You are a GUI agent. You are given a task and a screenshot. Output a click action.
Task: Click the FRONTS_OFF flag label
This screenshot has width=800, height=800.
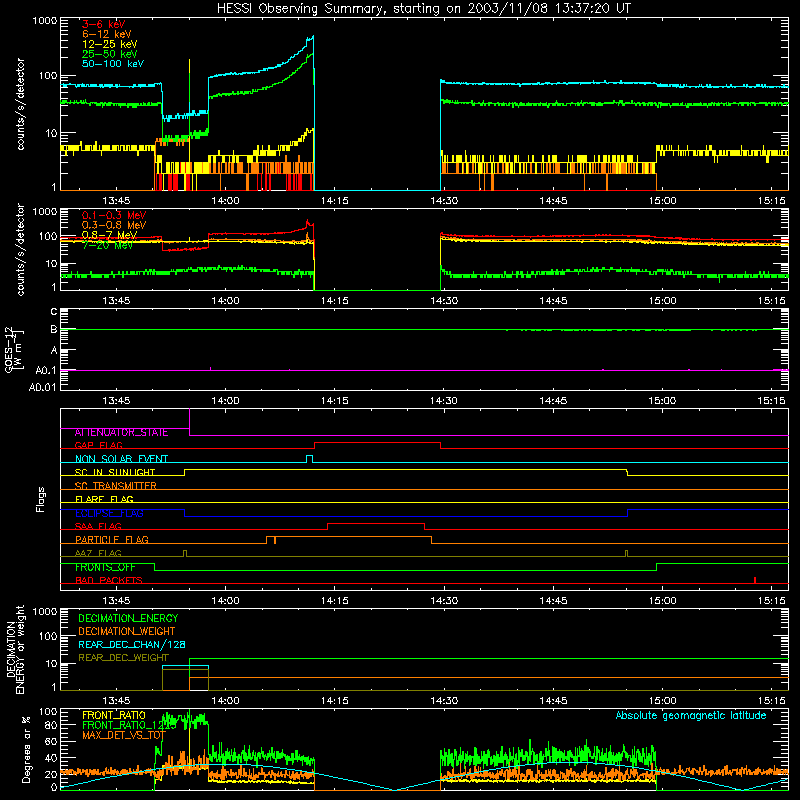pos(106,567)
